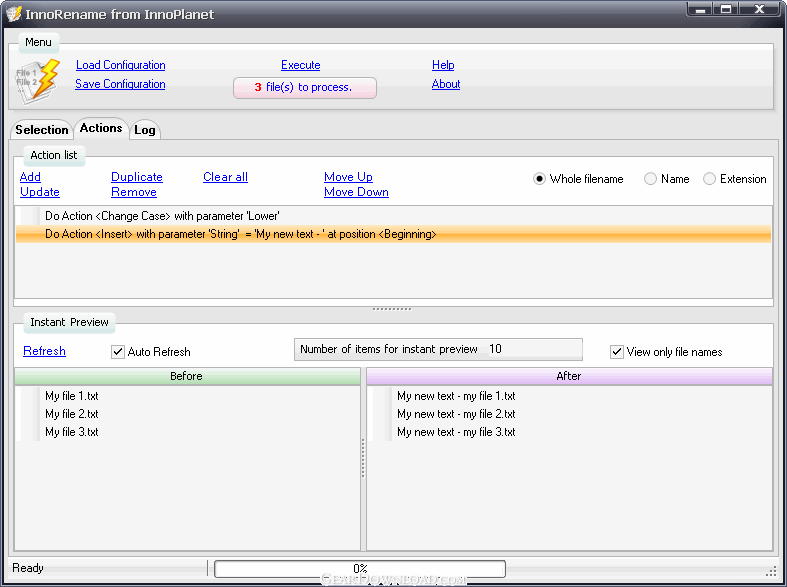Image resolution: width=787 pixels, height=587 pixels.
Task: Minimize the InnoRename window
Action: (701, 10)
